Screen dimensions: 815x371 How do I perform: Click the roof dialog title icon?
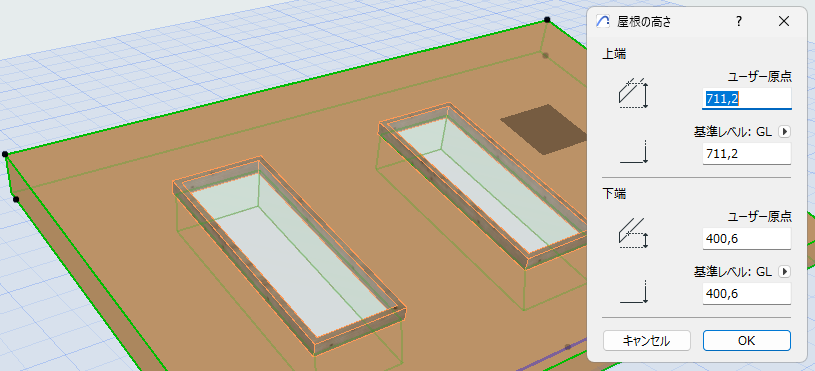tap(603, 21)
